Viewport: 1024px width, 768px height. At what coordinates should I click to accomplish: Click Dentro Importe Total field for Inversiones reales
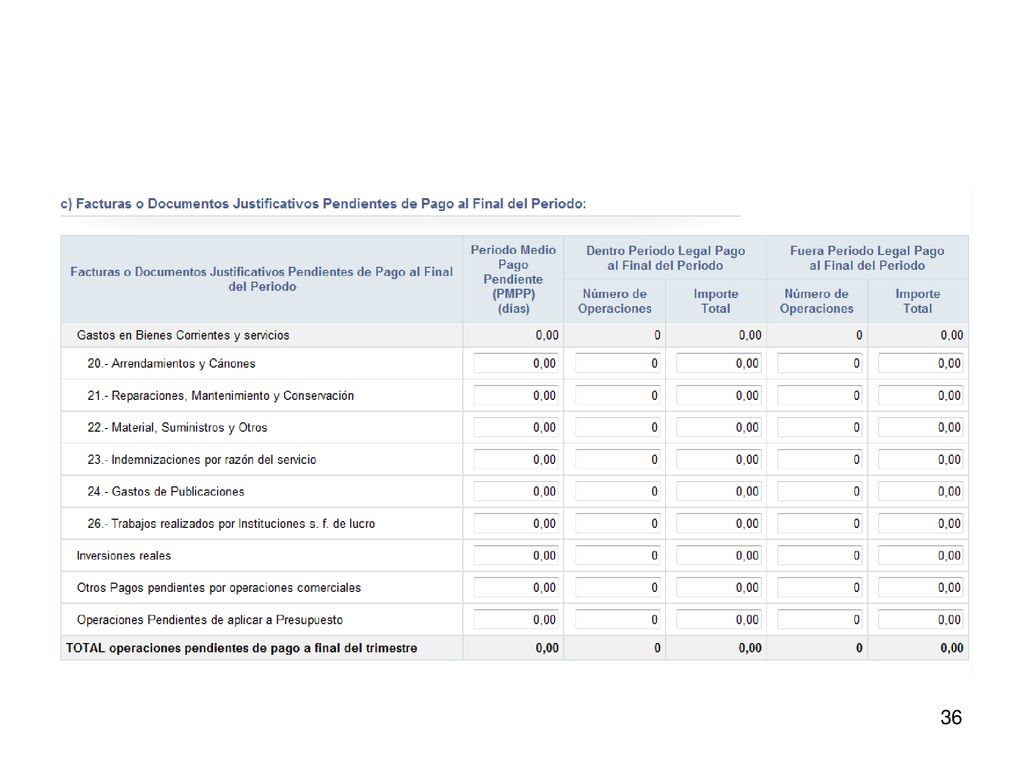719,555
